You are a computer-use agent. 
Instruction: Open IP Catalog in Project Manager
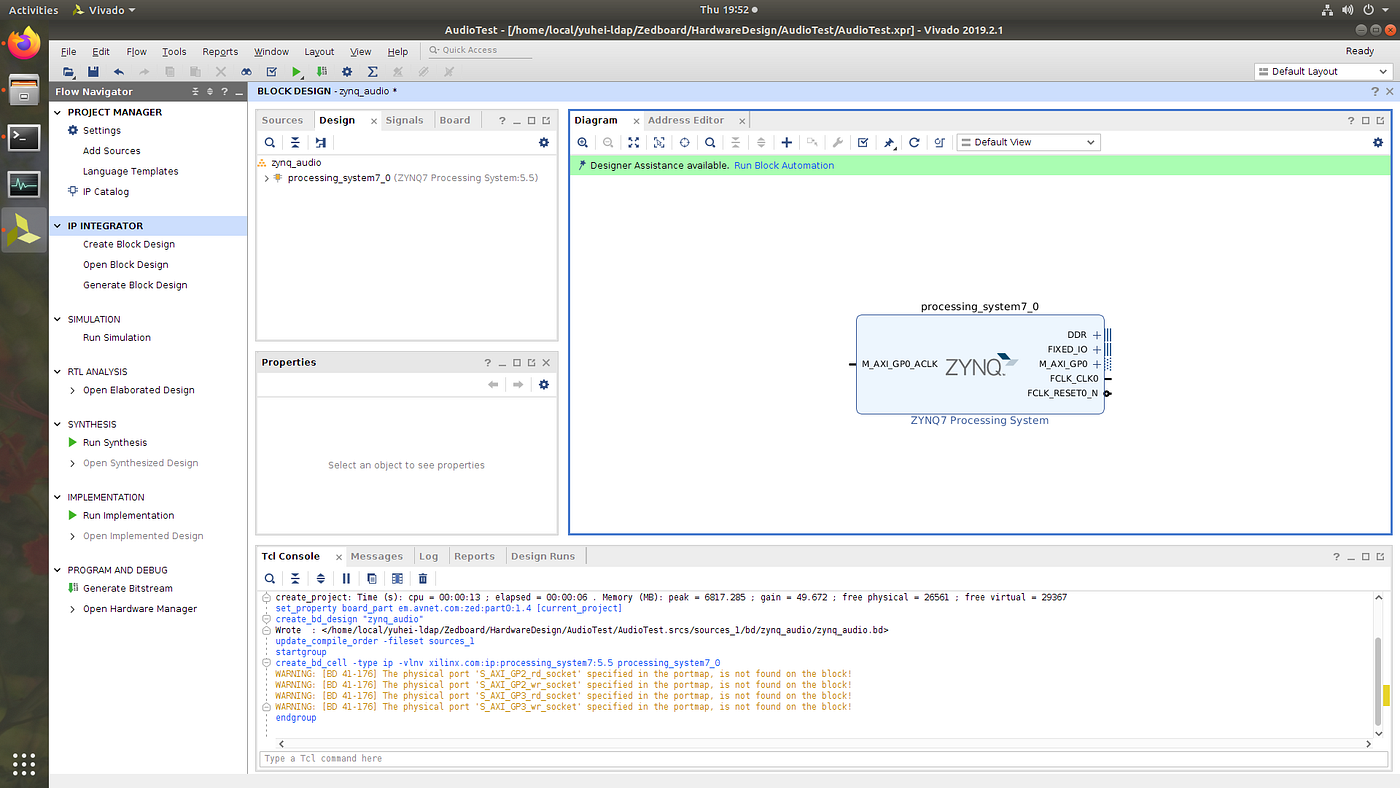106,192
